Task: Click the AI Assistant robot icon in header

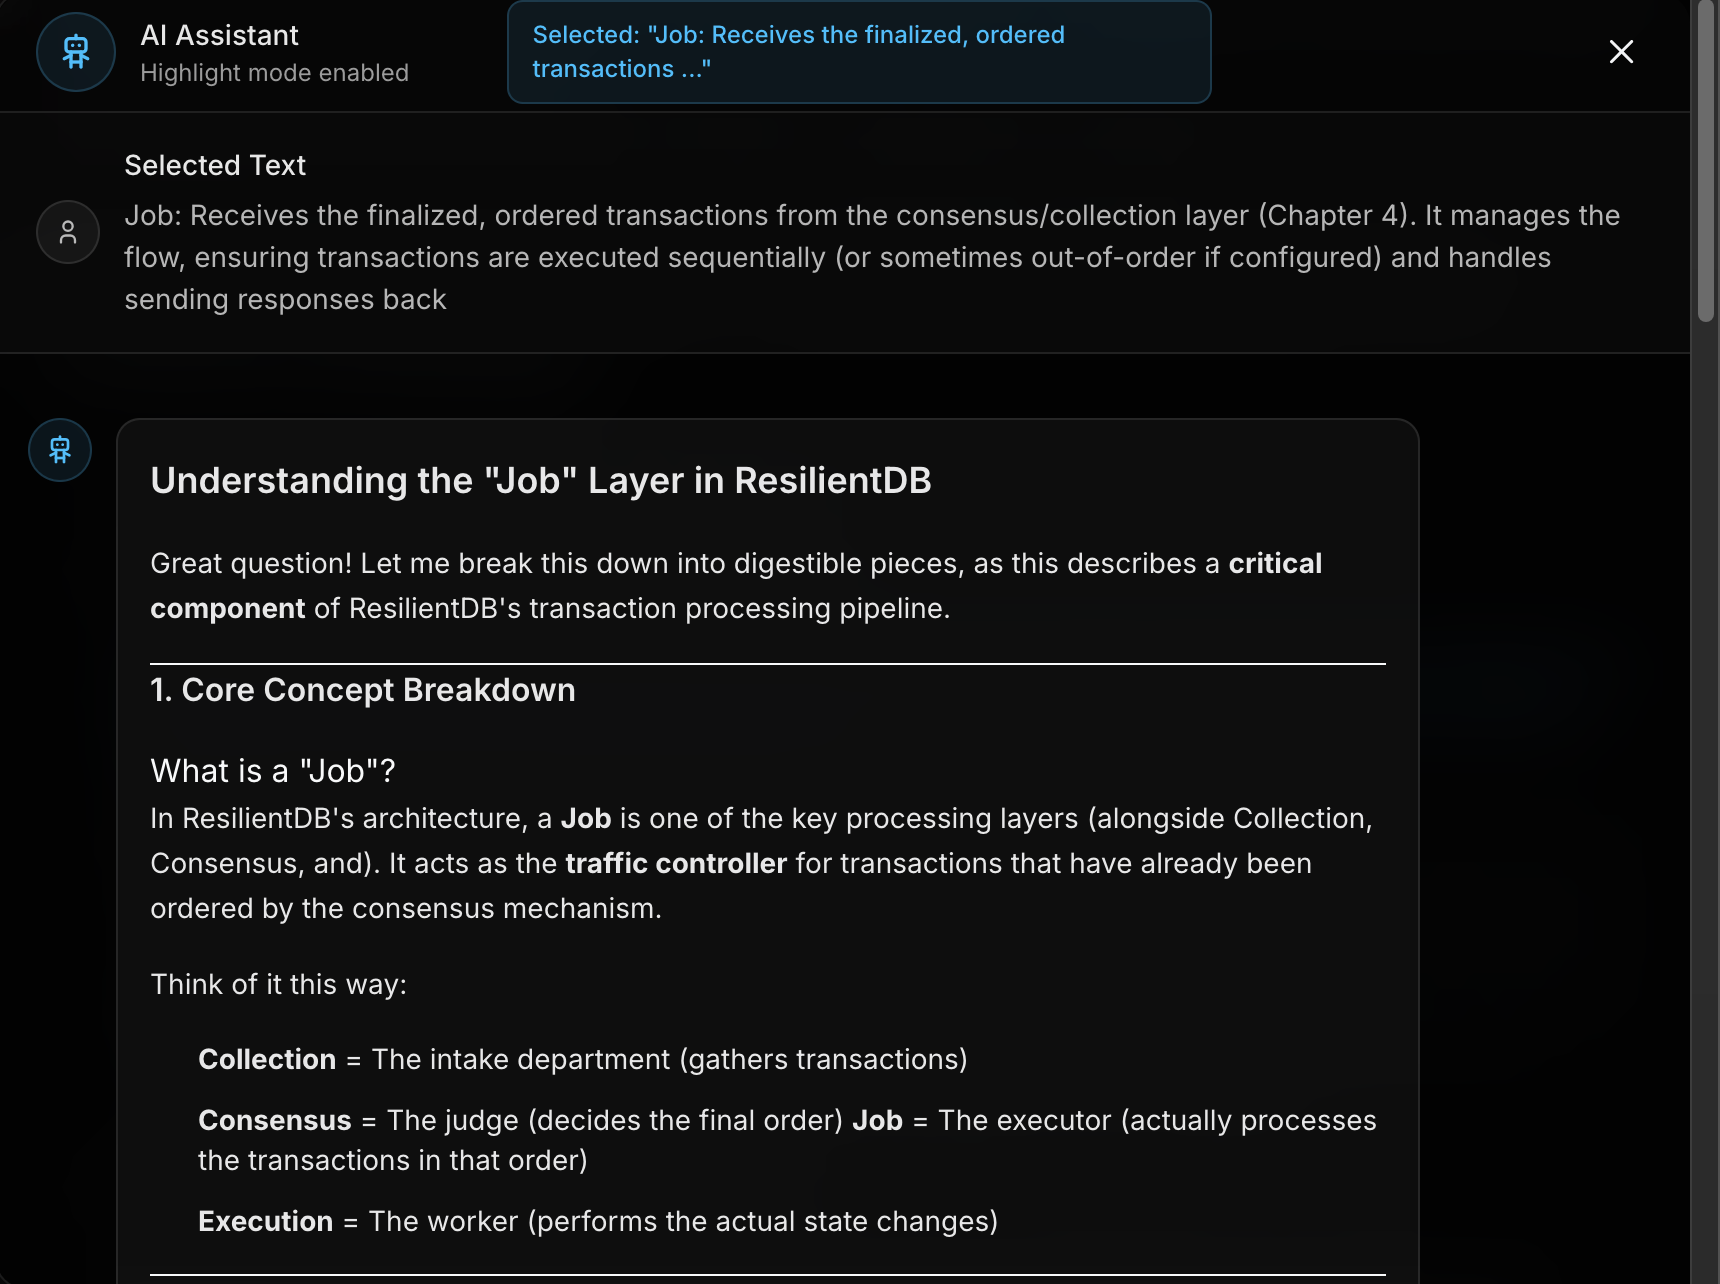Action: click(x=76, y=52)
